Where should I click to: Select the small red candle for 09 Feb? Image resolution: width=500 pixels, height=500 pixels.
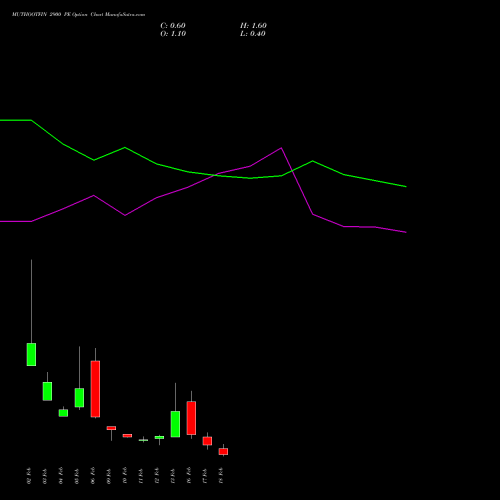(111, 428)
